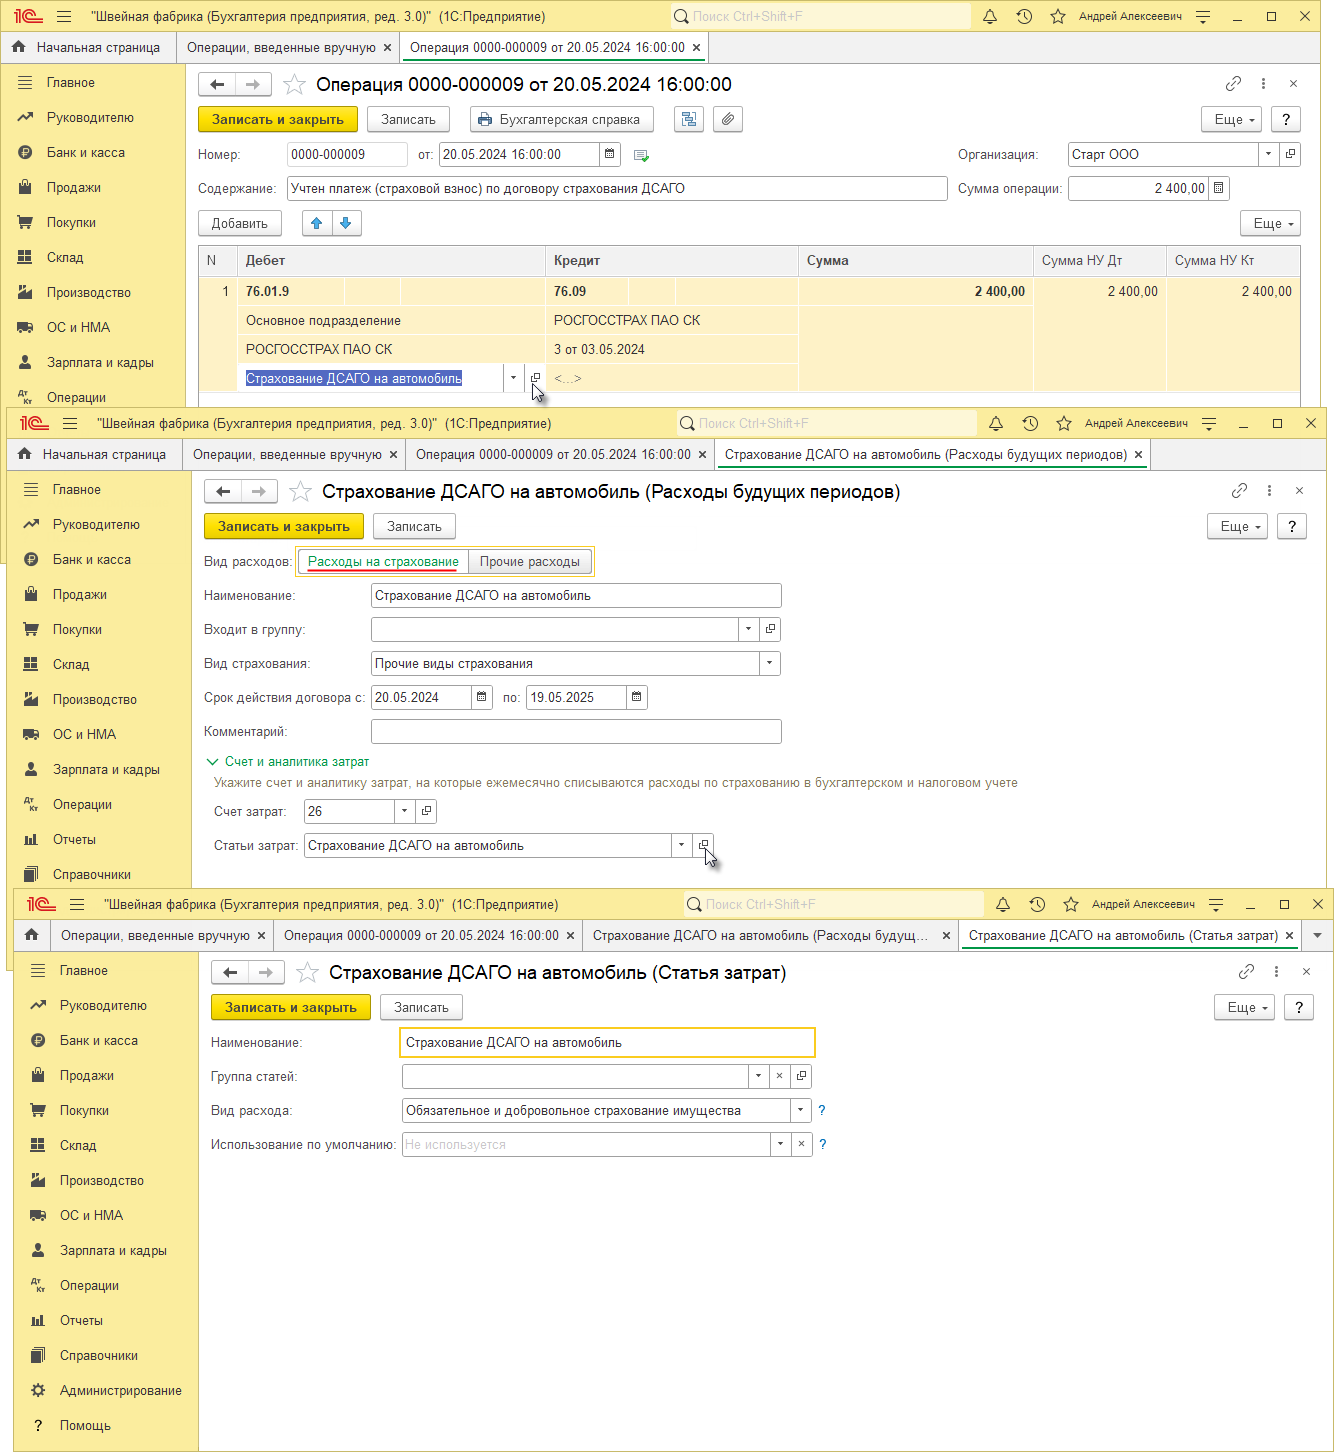This screenshot has width=1336, height=1454.
Task: Open tab list arrow in bottom window
Action: pos(1317,935)
